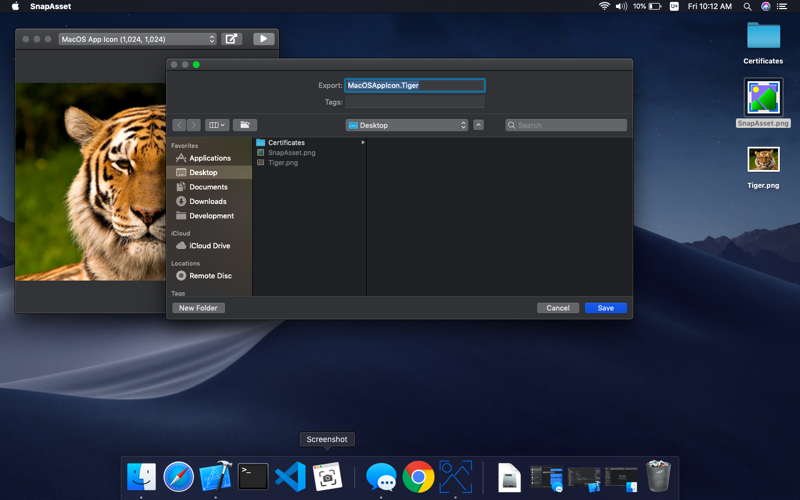
Task: Open Notification Center in the menu bar
Action: tap(782, 6)
